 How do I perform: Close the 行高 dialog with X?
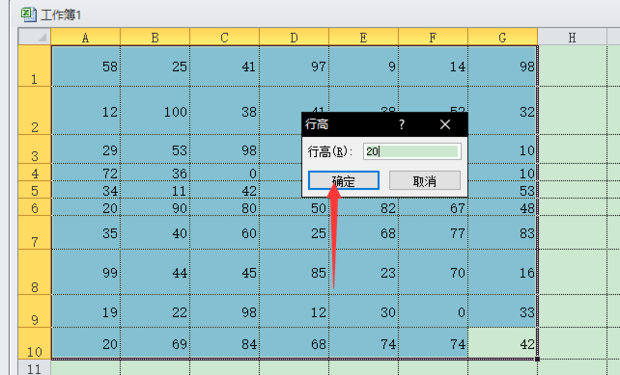[445, 125]
